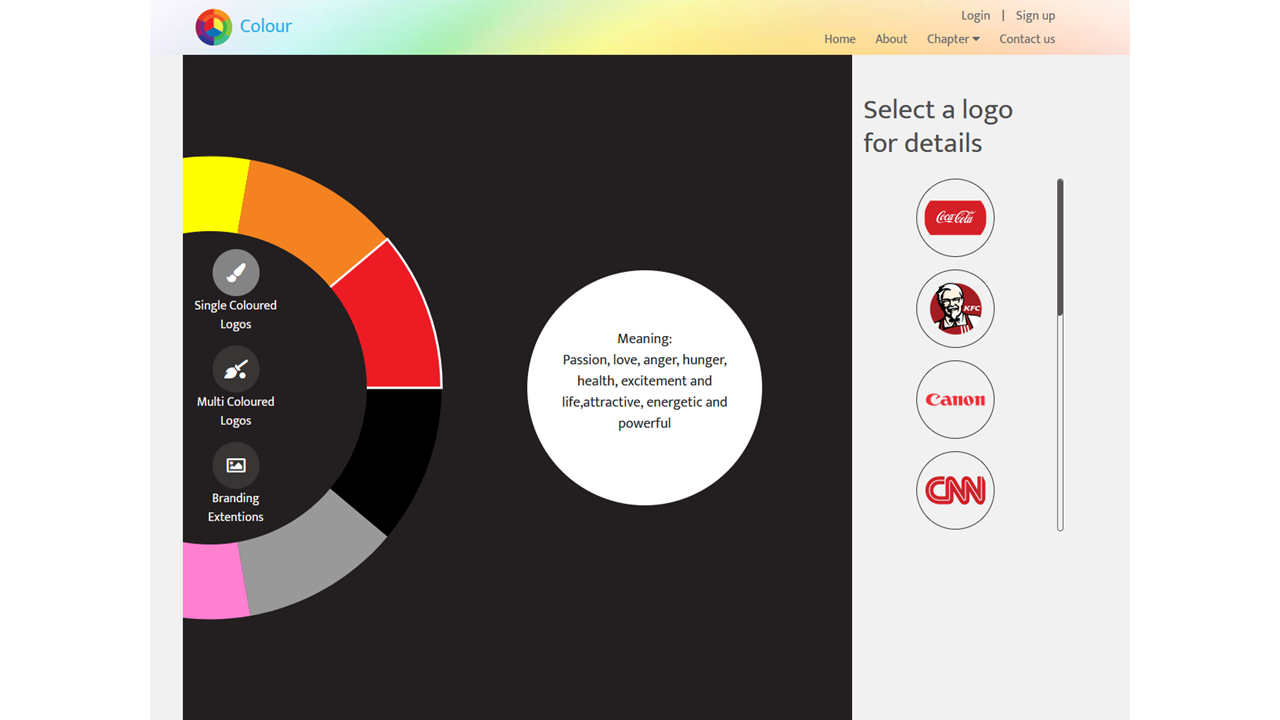Select the Multi Coloured Logos icon
The height and width of the screenshot is (720, 1280).
click(x=236, y=369)
